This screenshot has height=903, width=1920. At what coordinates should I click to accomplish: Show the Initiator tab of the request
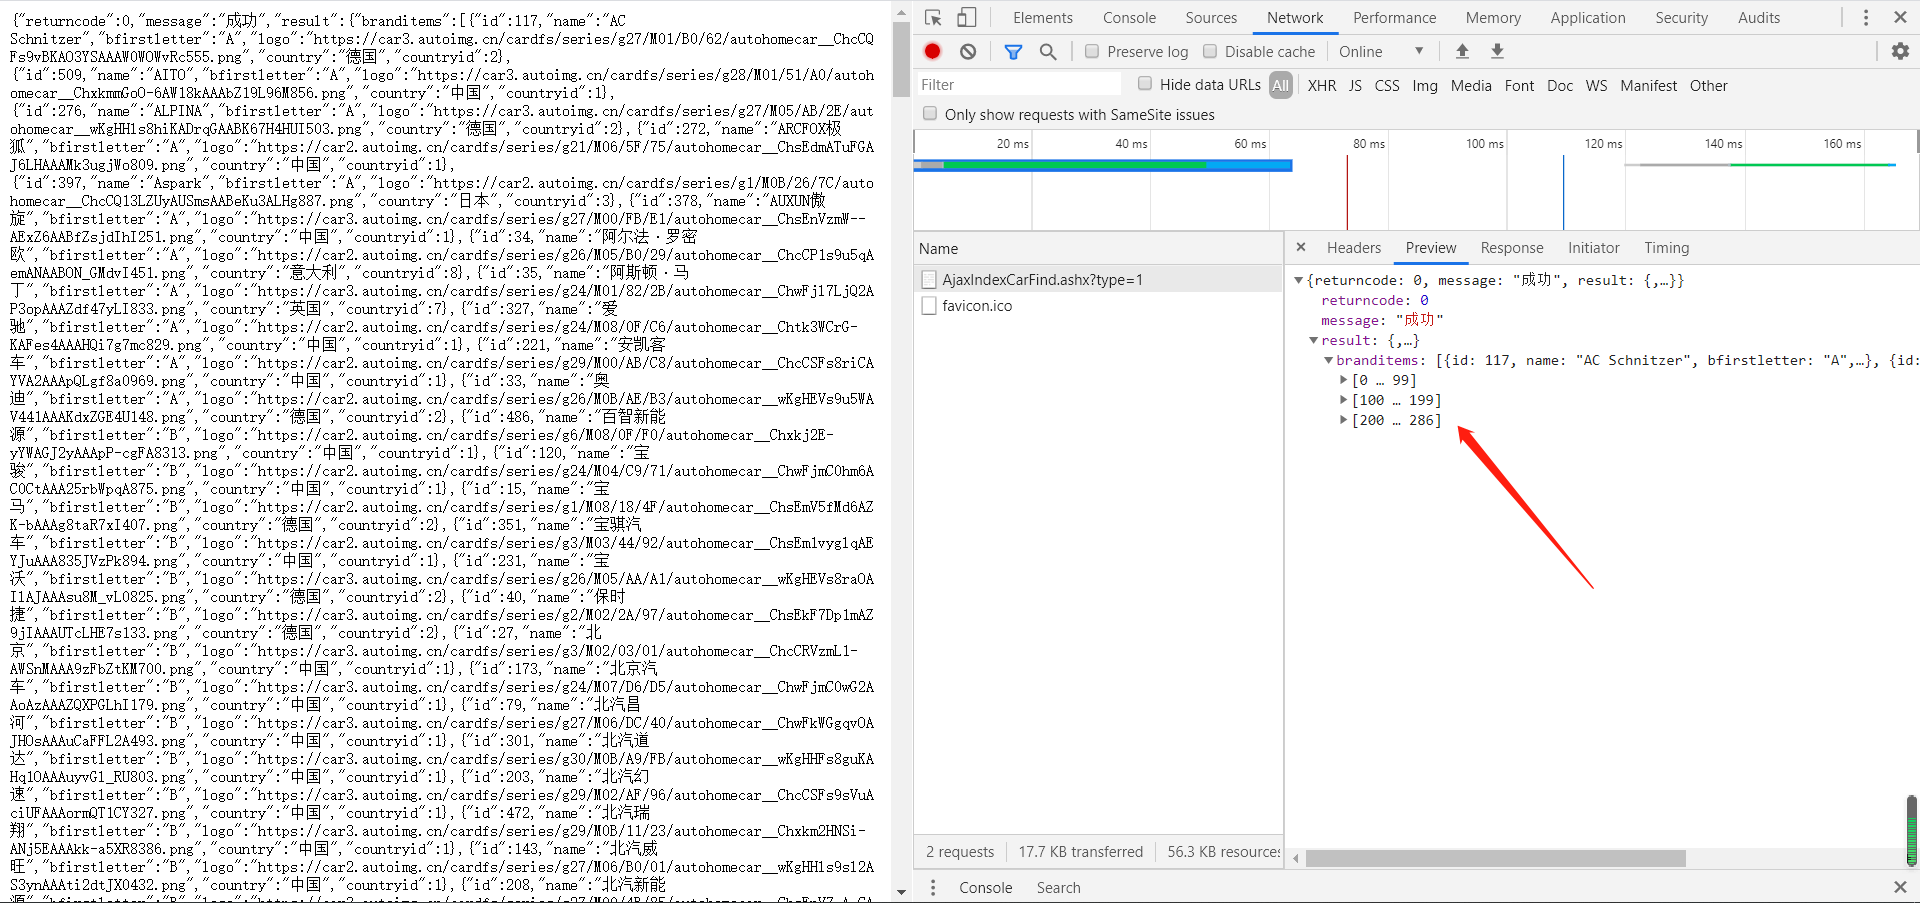[1594, 248]
